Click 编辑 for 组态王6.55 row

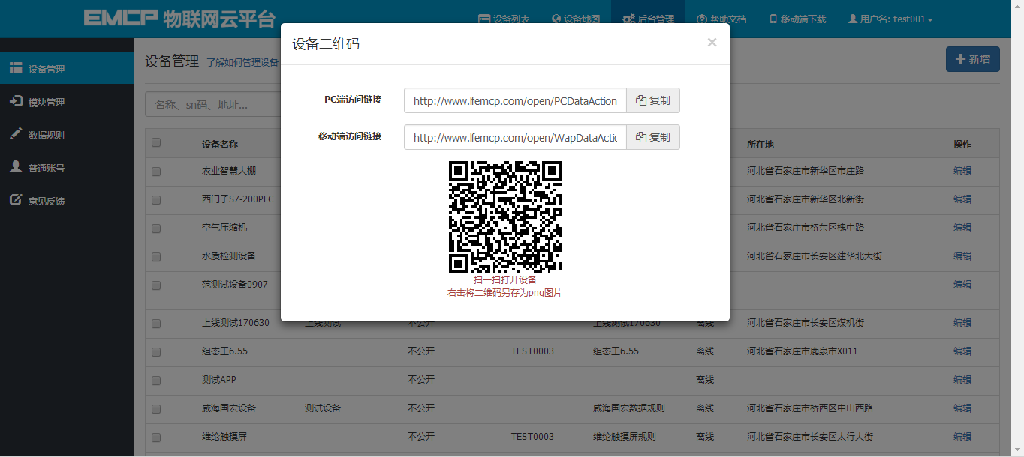click(x=962, y=351)
